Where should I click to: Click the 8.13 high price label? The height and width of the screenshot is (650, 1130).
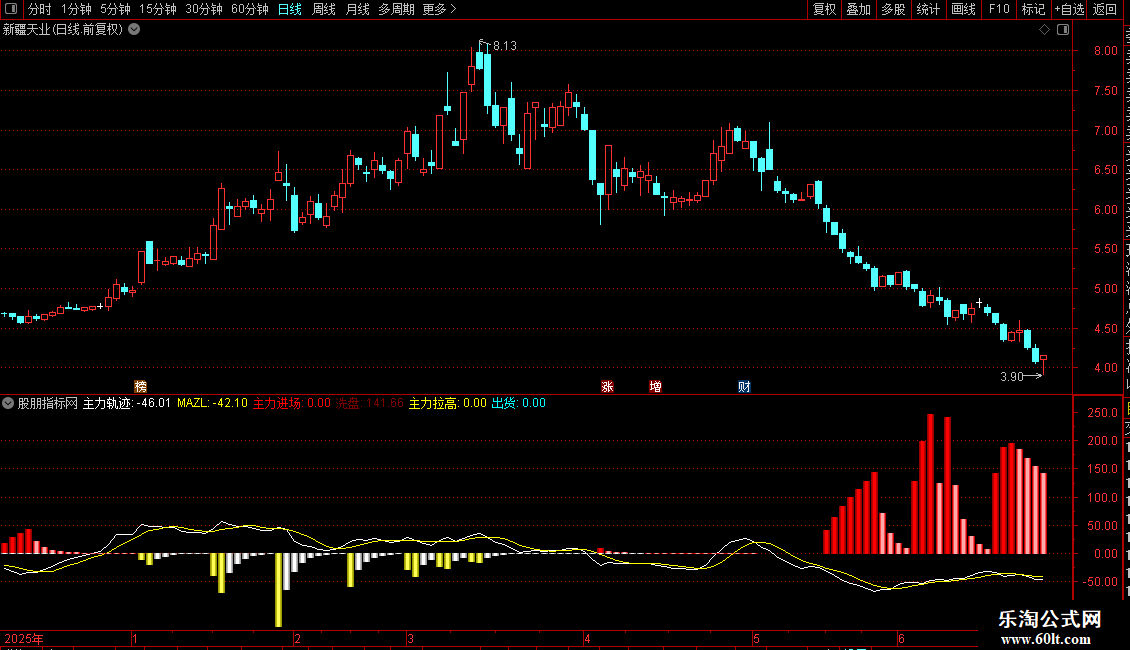504,46
